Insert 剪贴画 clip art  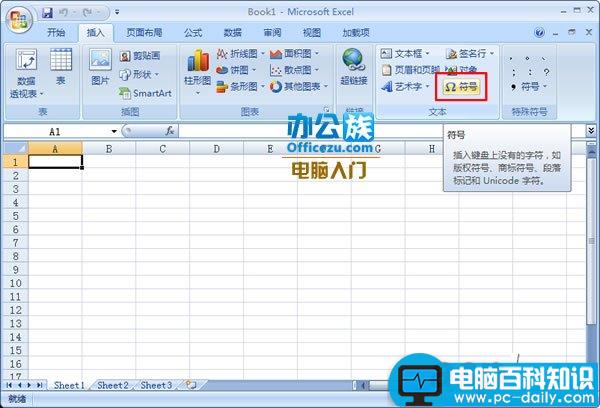[140, 56]
